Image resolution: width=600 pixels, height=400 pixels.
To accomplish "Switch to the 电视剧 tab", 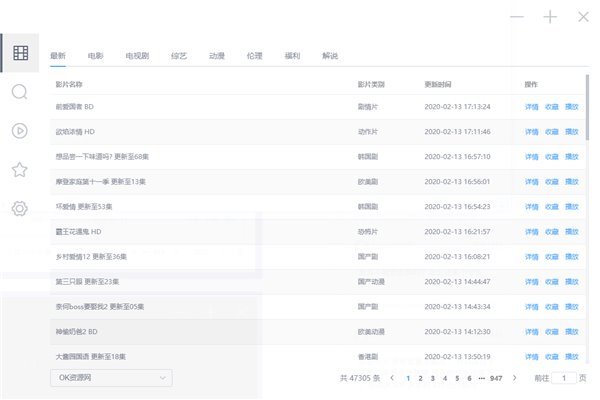I will (x=138, y=55).
